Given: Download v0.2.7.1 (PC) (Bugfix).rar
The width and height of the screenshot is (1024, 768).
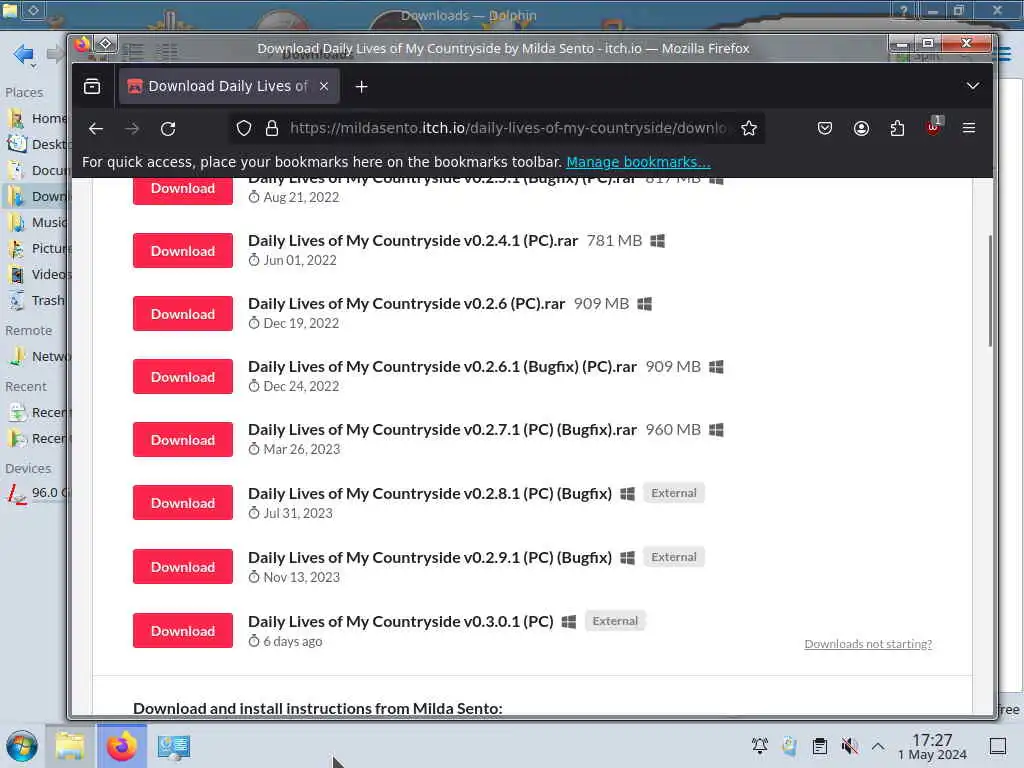Looking at the screenshot, I should [x=183, y=440].
